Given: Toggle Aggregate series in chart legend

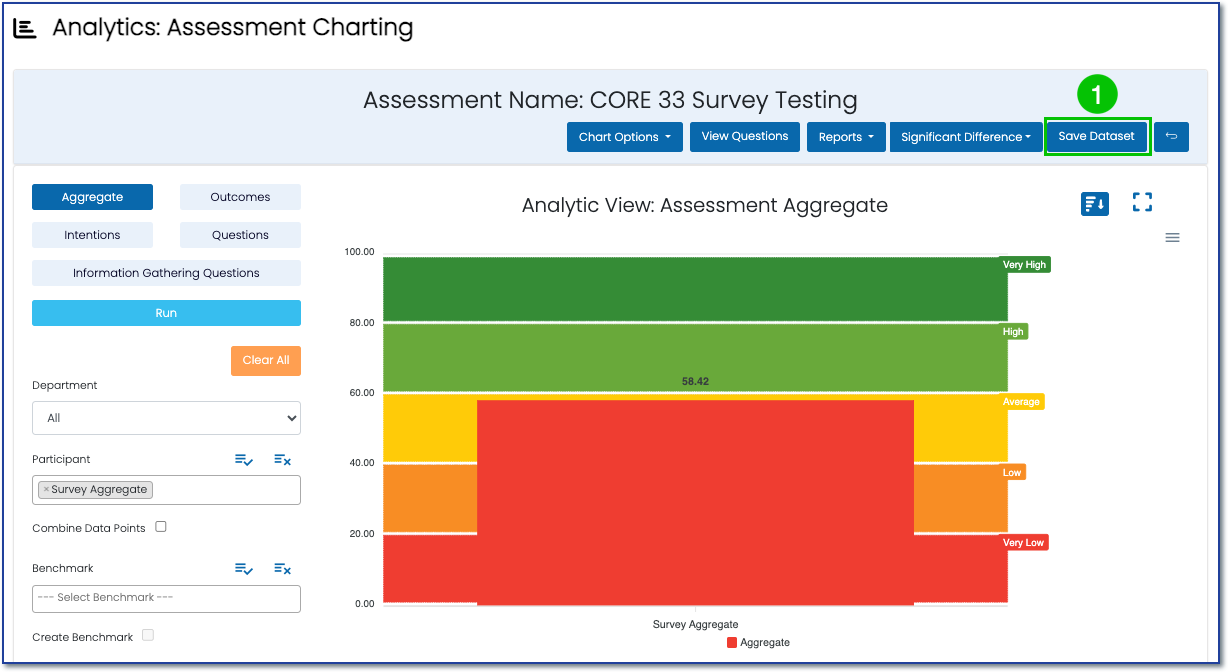Looking at the screenshot, I should coord(758,643).
